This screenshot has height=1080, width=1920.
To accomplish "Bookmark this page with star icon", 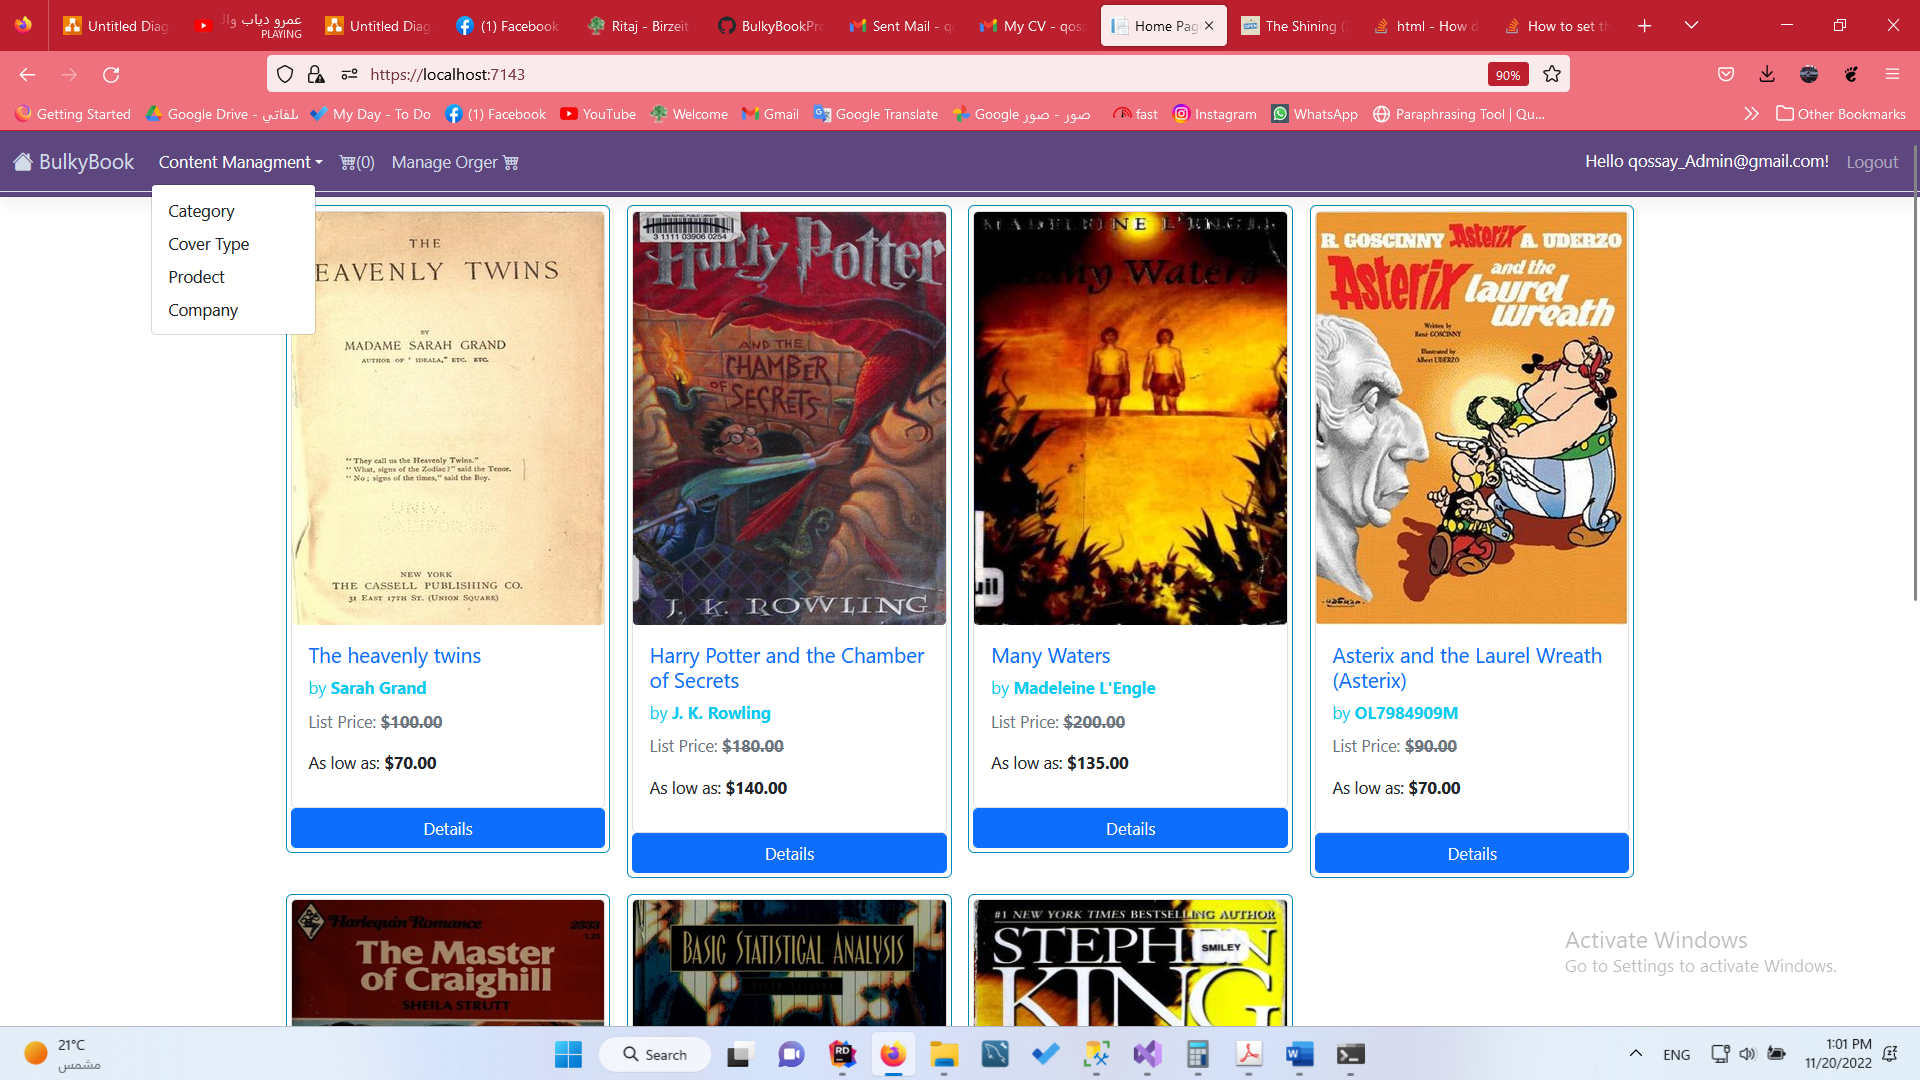I will pos(1551,74).
